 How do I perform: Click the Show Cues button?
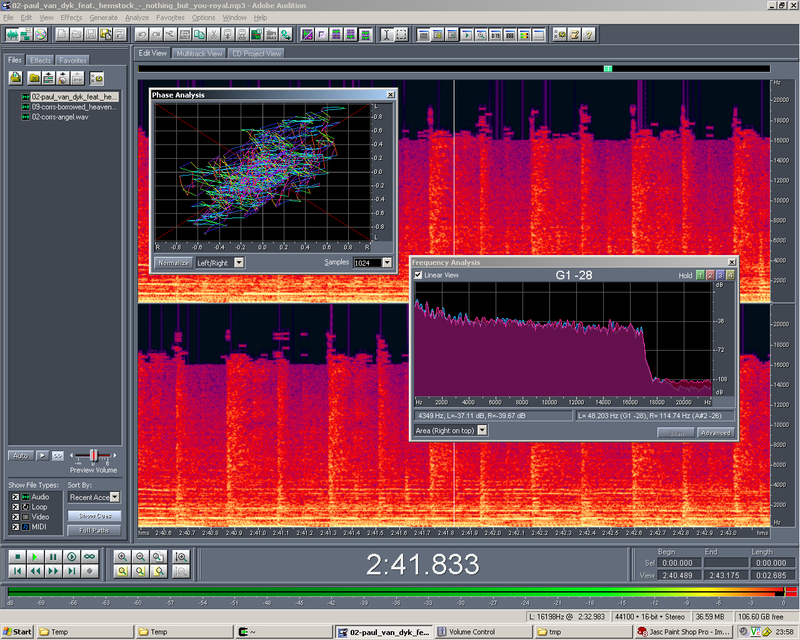[x=94, y=516]
